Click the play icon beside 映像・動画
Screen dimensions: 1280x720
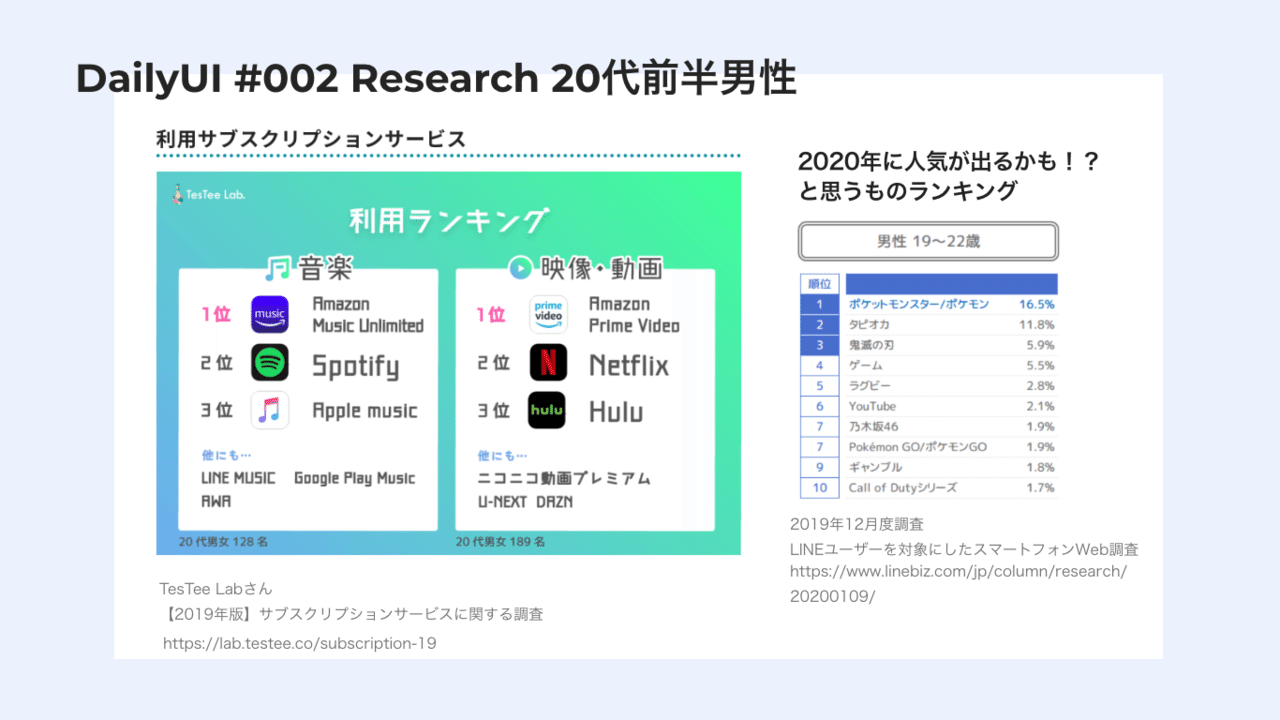[x=519, y=268]
